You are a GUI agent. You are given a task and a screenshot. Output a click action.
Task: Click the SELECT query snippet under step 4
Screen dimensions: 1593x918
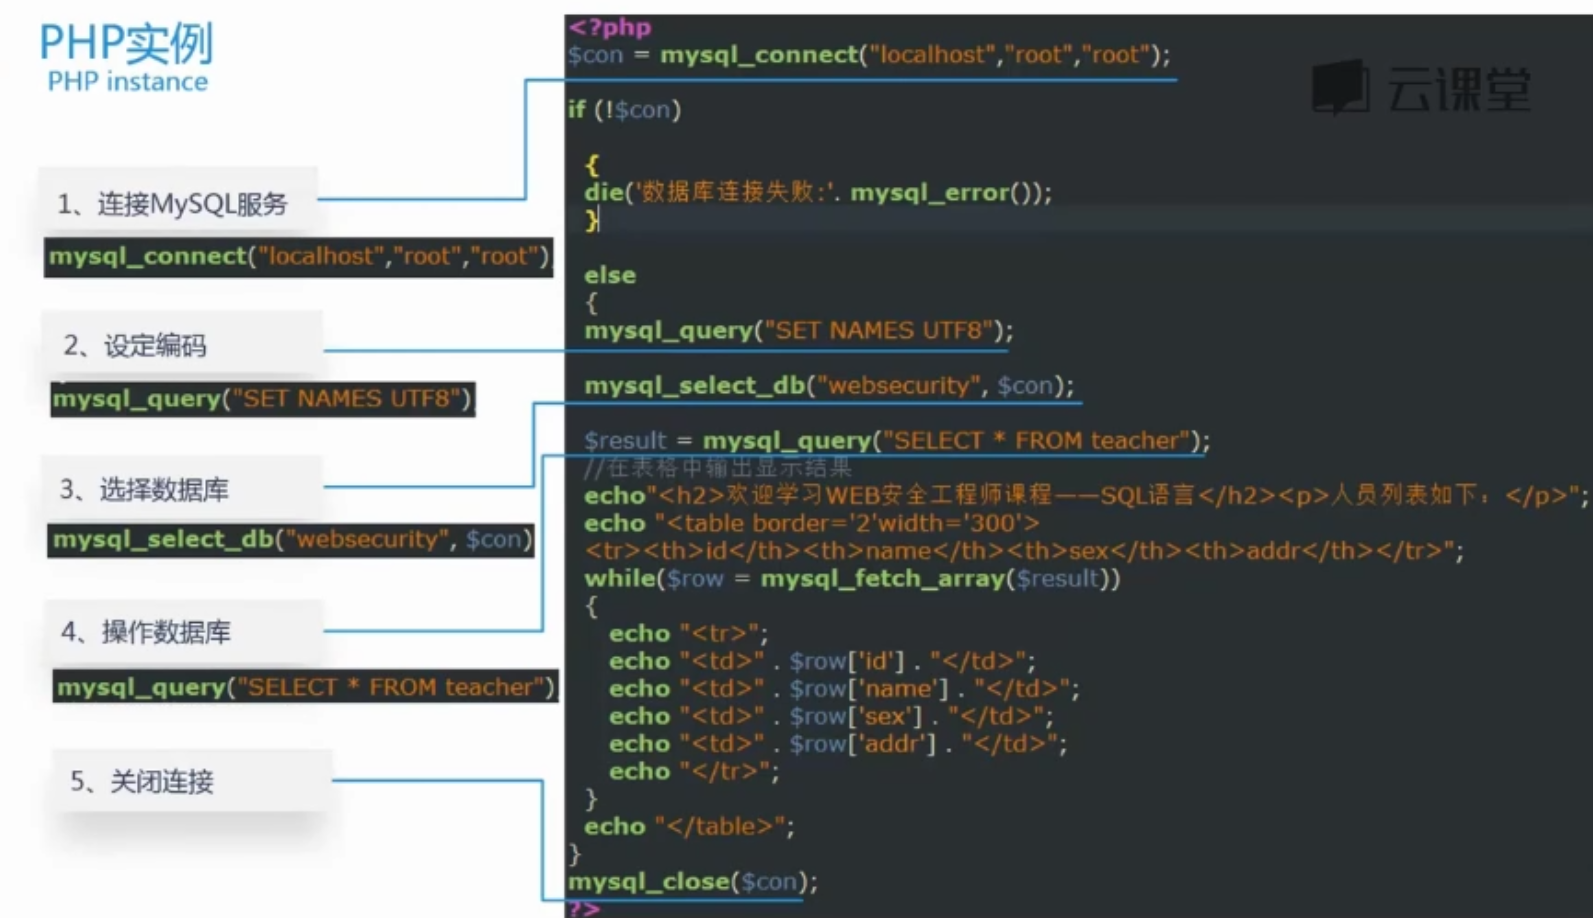[x=305, y=687]
